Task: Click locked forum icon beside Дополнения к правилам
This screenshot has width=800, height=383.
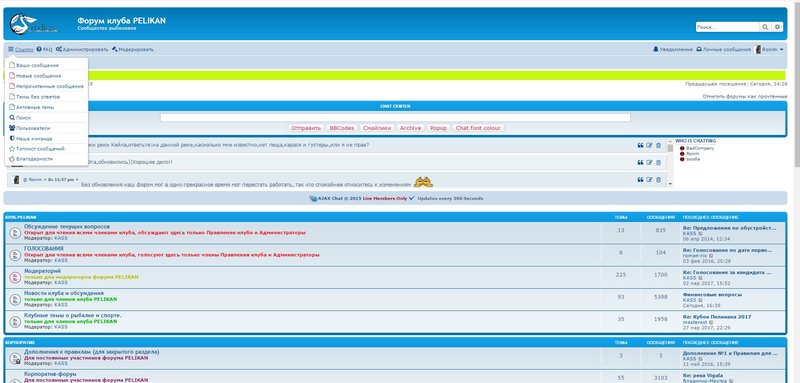Action: point(15,358)
